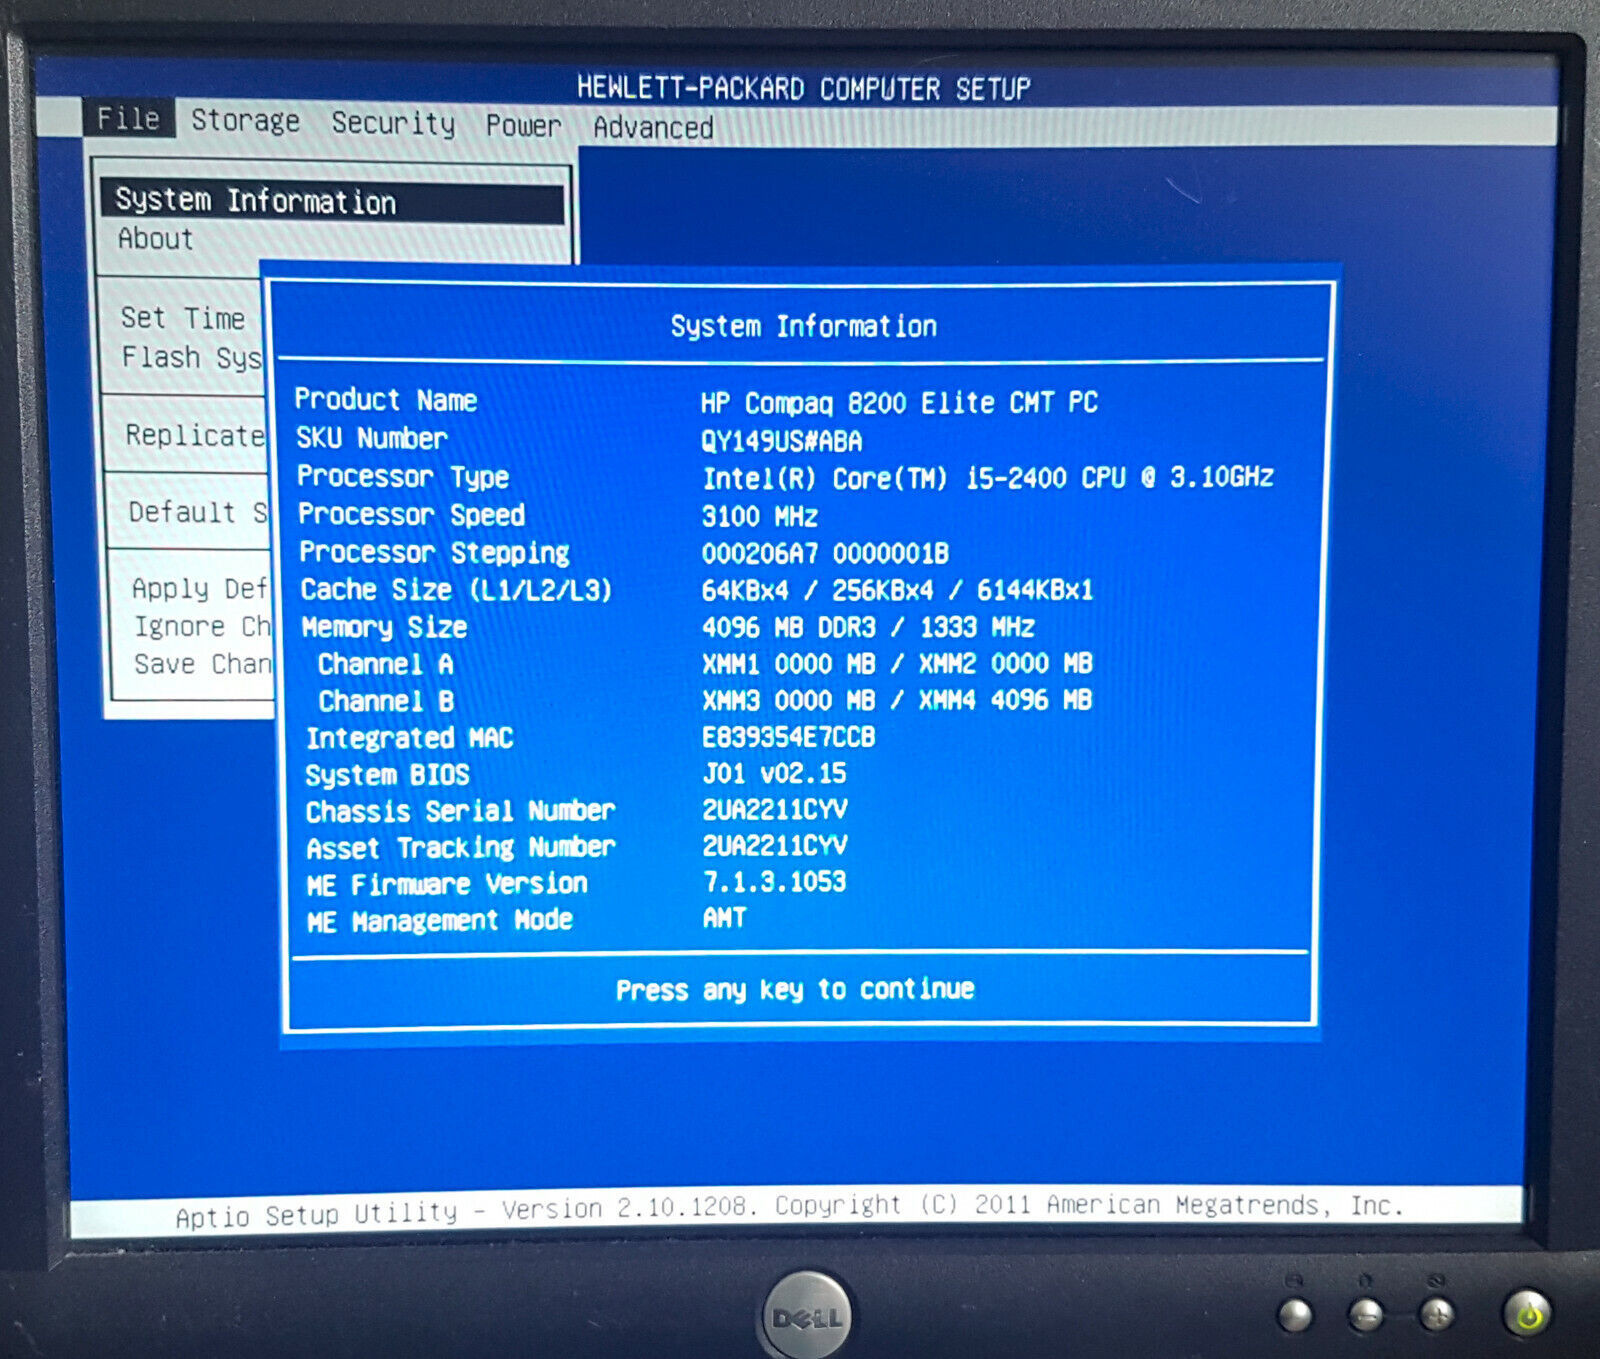Click the System Information dialog title
Image resolution: width=1600 pixels, height=1359 pixels.
pyautogui.click(x=804, y=326)
